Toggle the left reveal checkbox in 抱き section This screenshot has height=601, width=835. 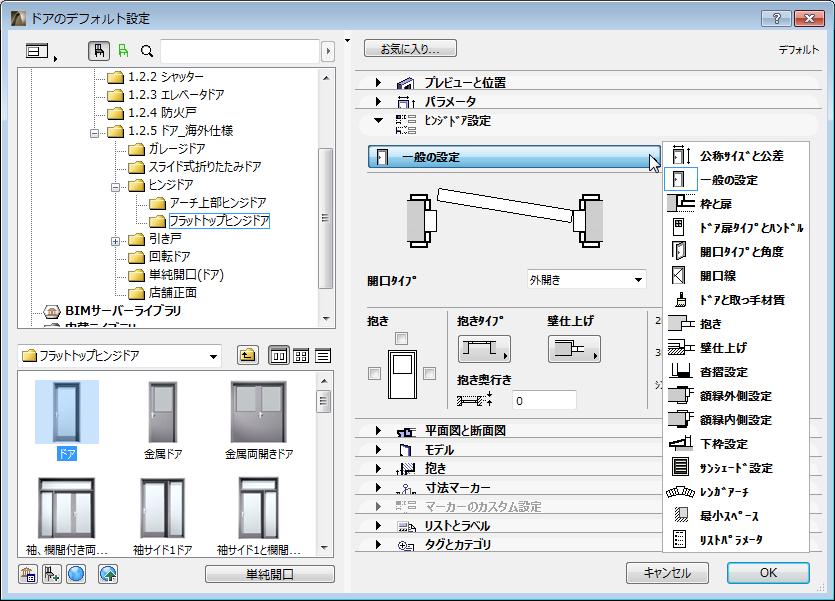pos(375,372)
